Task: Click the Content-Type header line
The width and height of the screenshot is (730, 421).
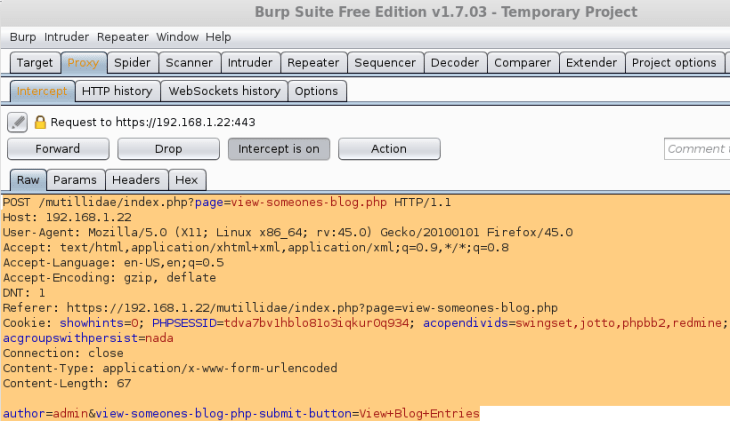Action: [170, 368]
